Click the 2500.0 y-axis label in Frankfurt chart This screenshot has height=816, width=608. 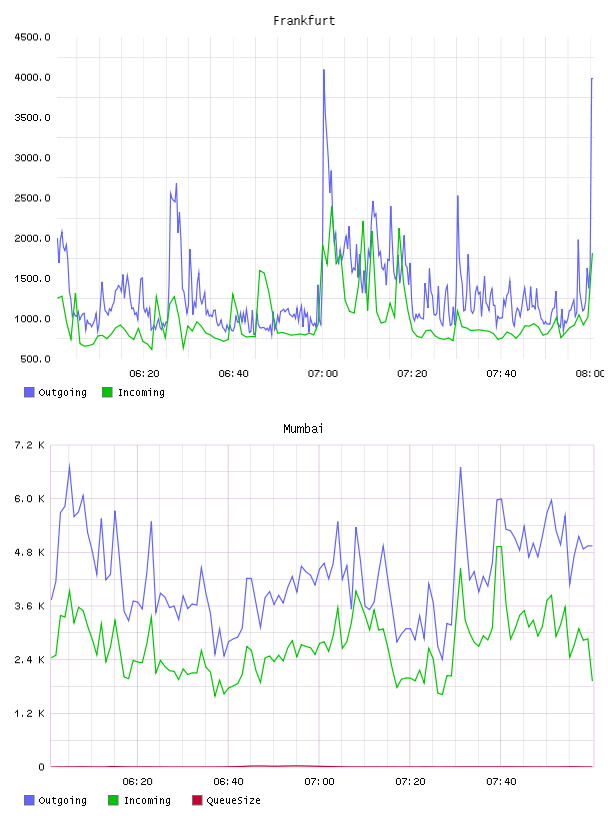[x=32, y=198]
